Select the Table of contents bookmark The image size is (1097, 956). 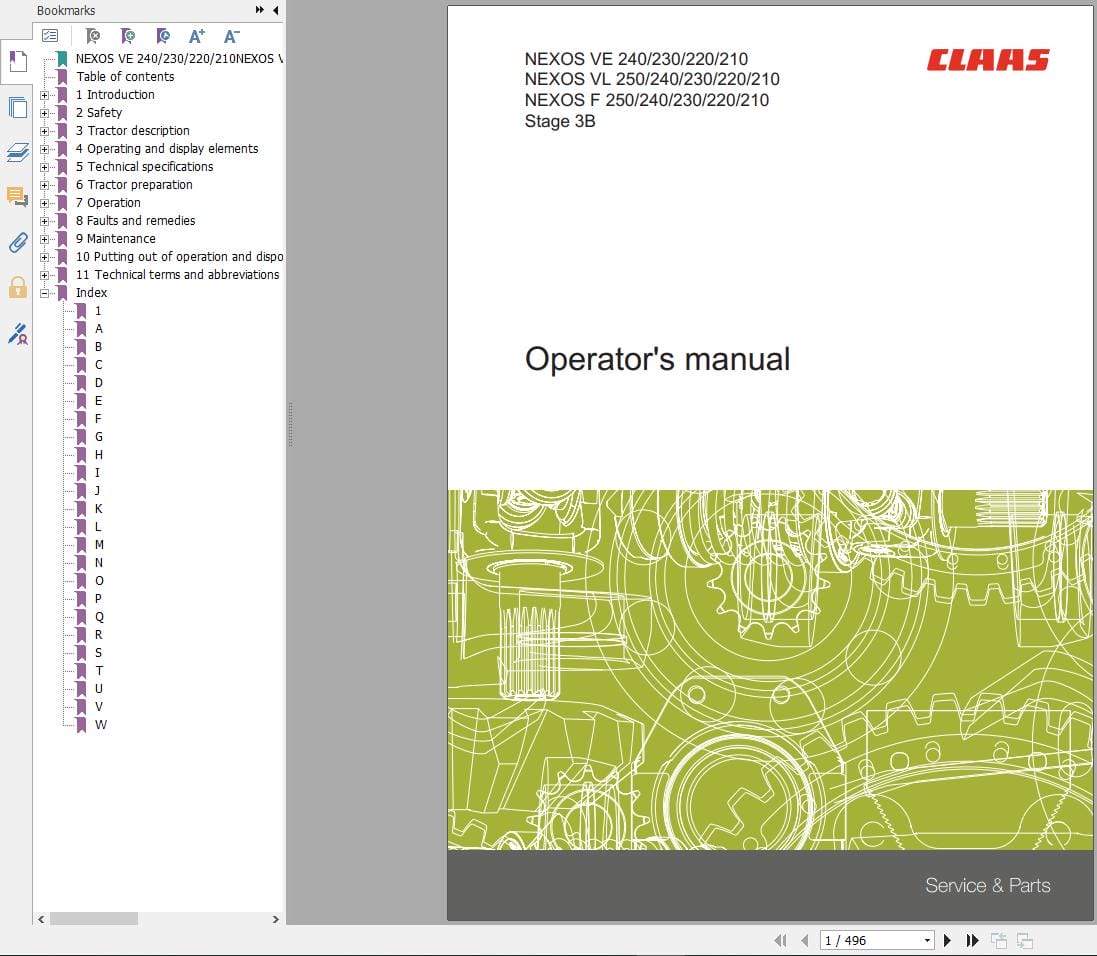click(126, 76)
